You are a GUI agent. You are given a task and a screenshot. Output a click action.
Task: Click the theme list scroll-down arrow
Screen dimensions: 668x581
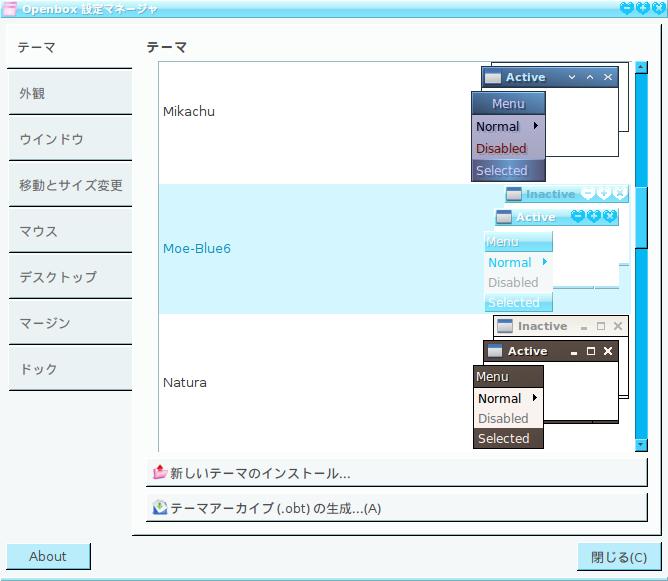click(641, 445)
